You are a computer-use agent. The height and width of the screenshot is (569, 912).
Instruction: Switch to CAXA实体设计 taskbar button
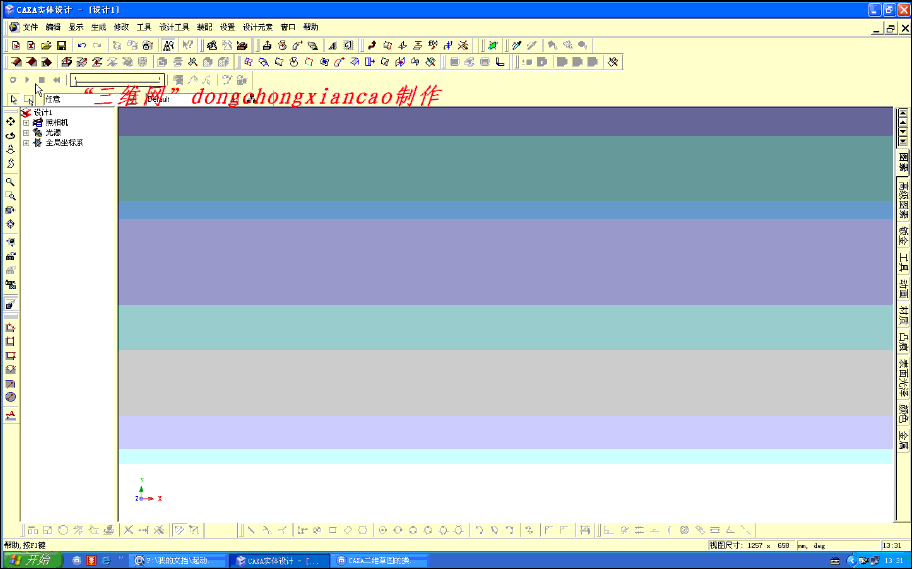point(278,561)
